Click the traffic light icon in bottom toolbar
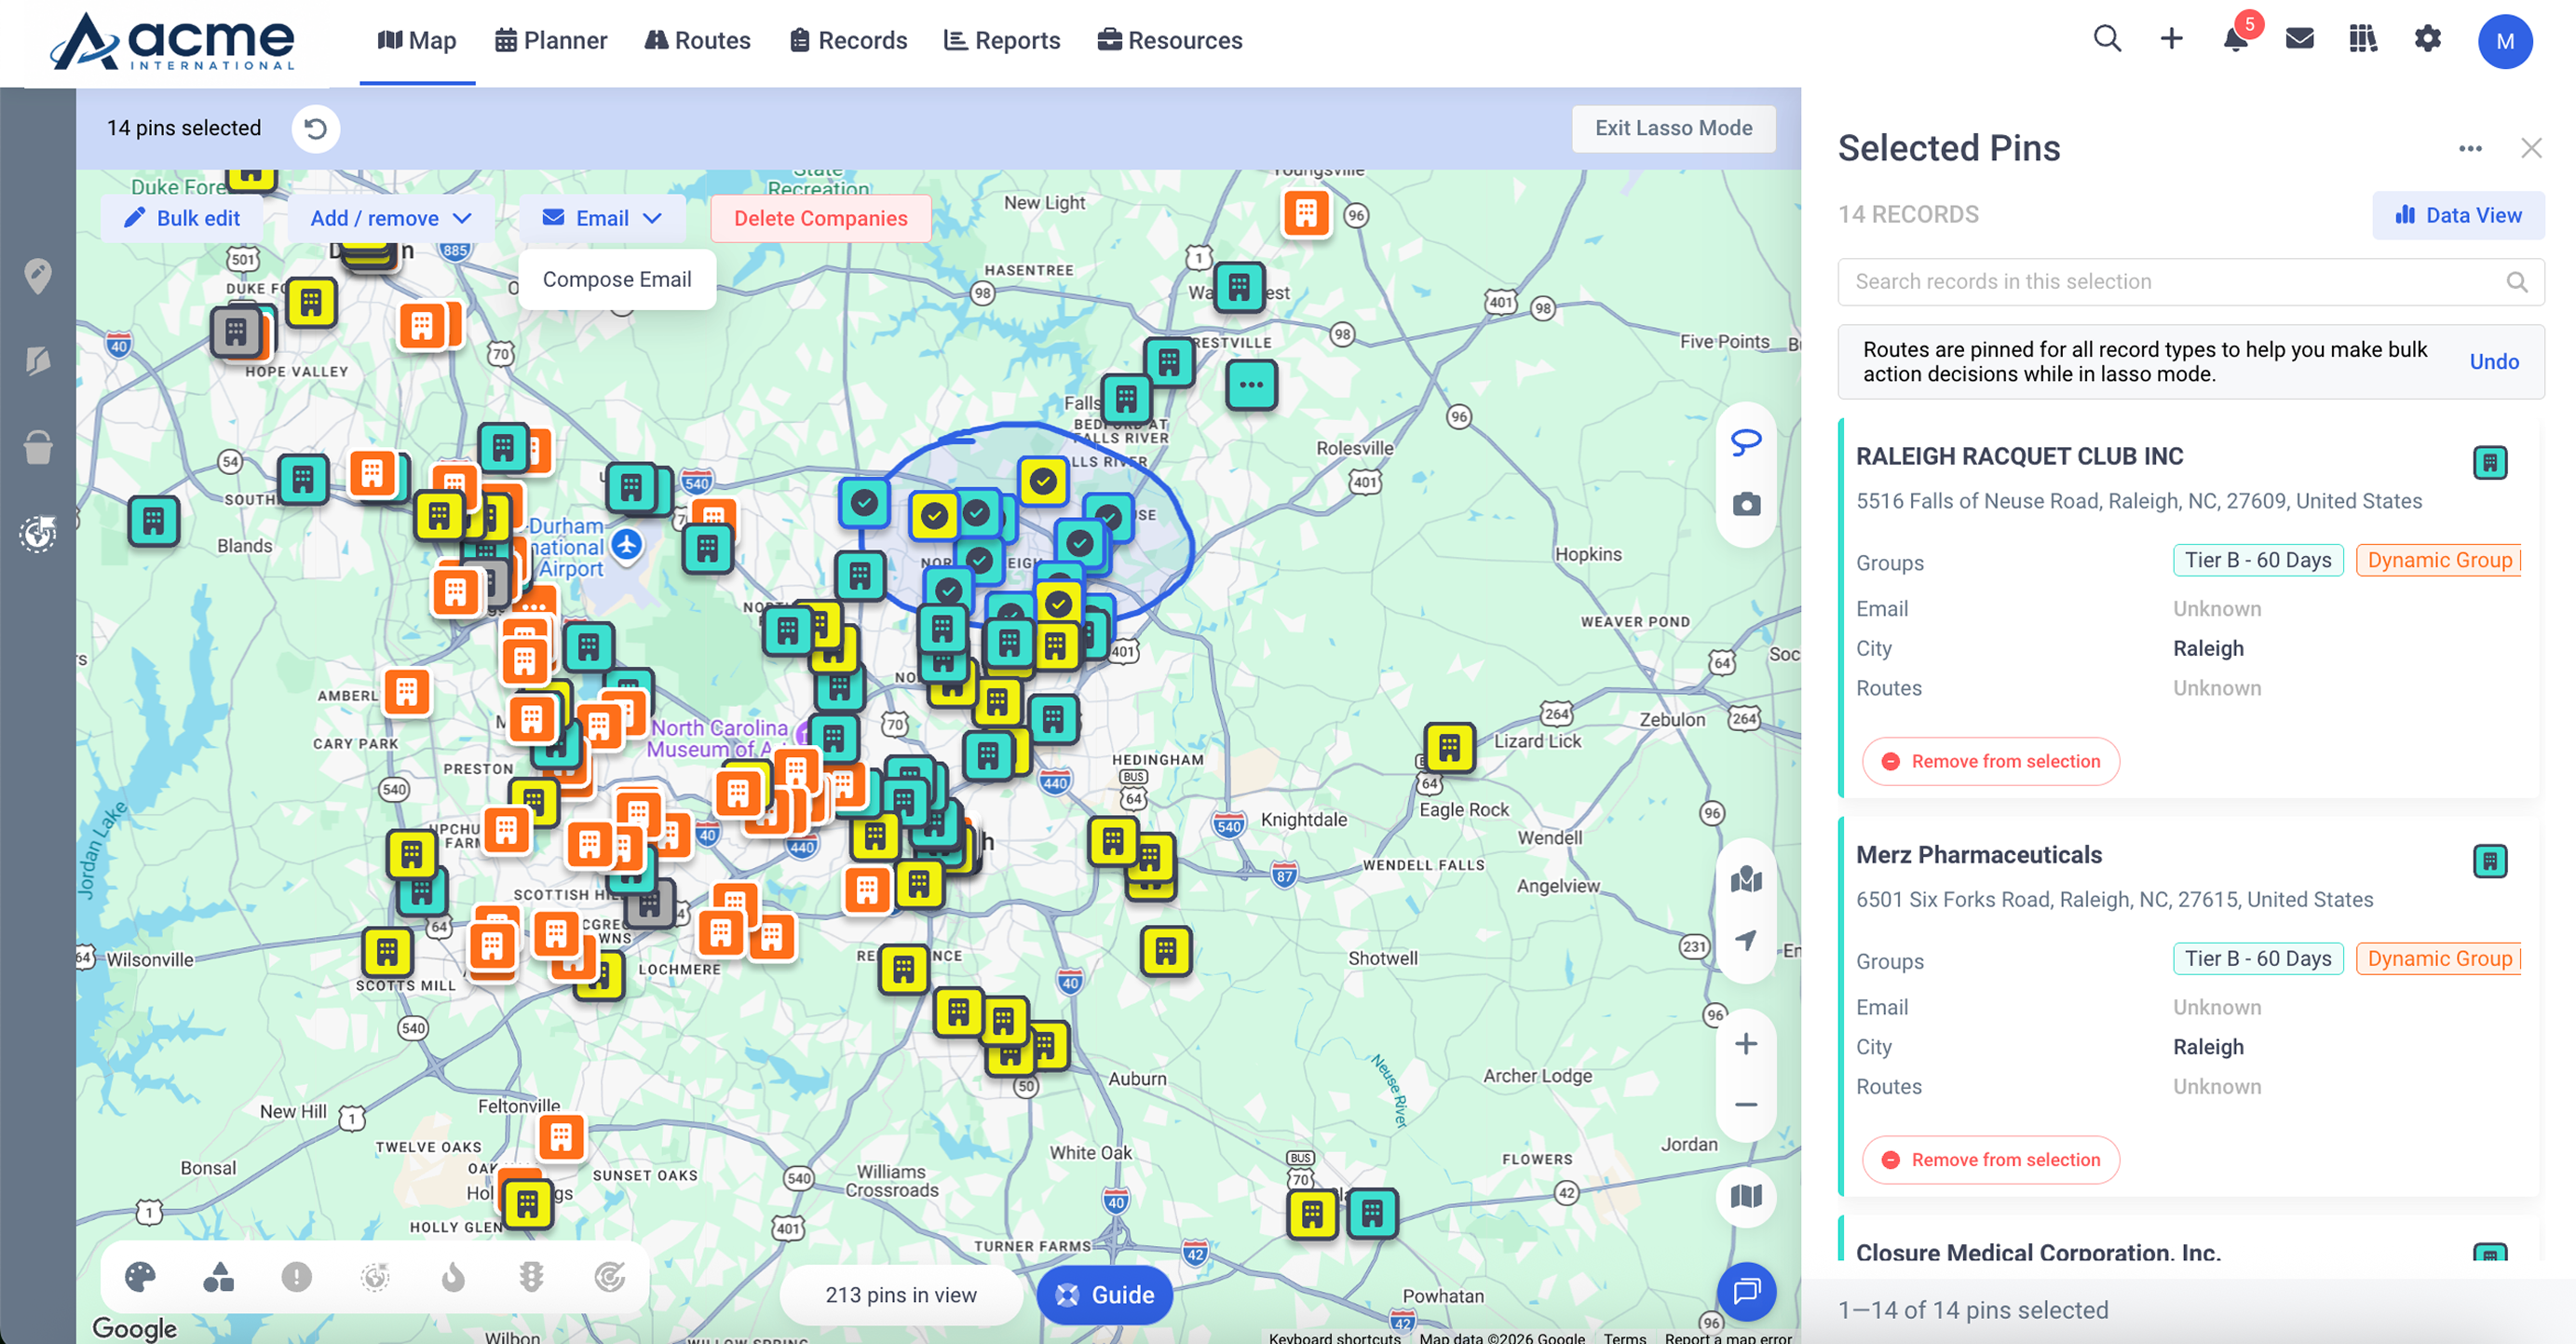The image size is (2576, 1344). click(x=531, y=1277)
